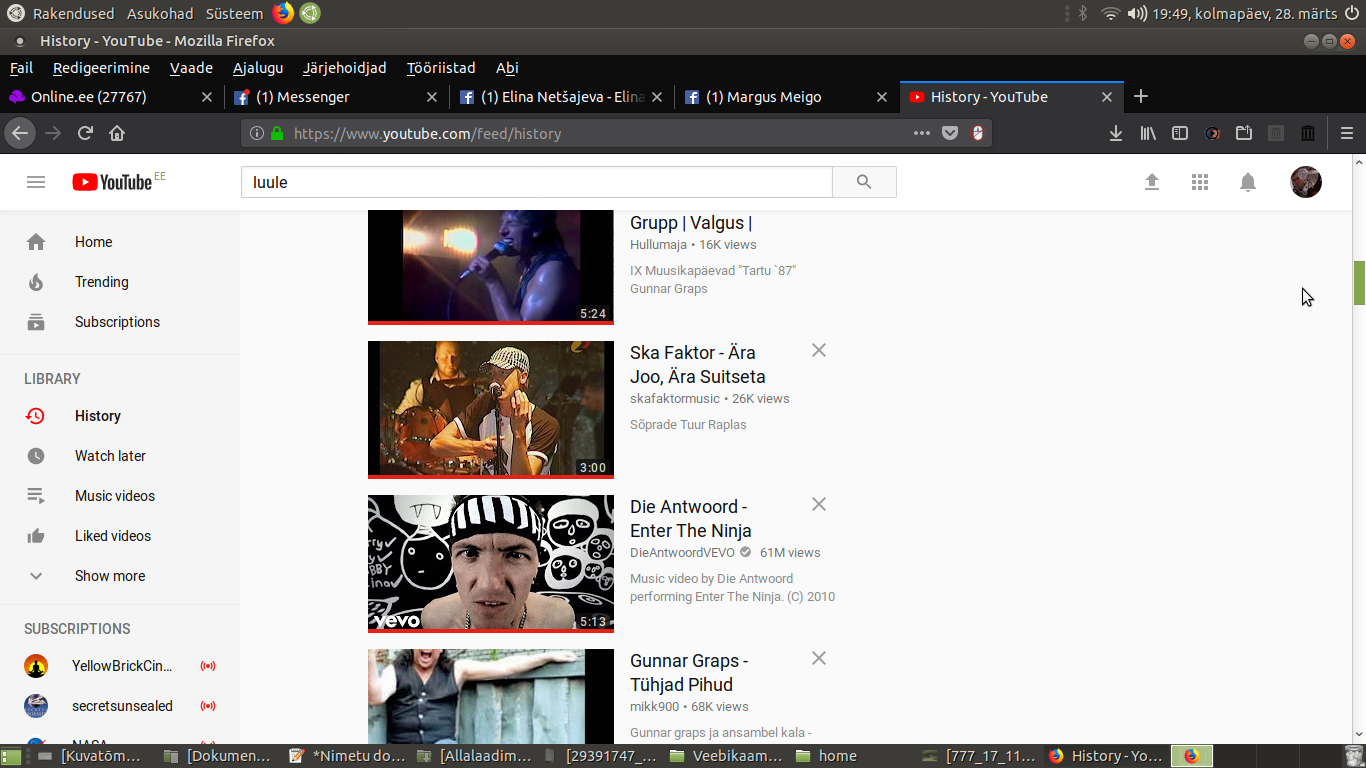
Task: Open the Vaade menu
Action: [x=191, y=68]
